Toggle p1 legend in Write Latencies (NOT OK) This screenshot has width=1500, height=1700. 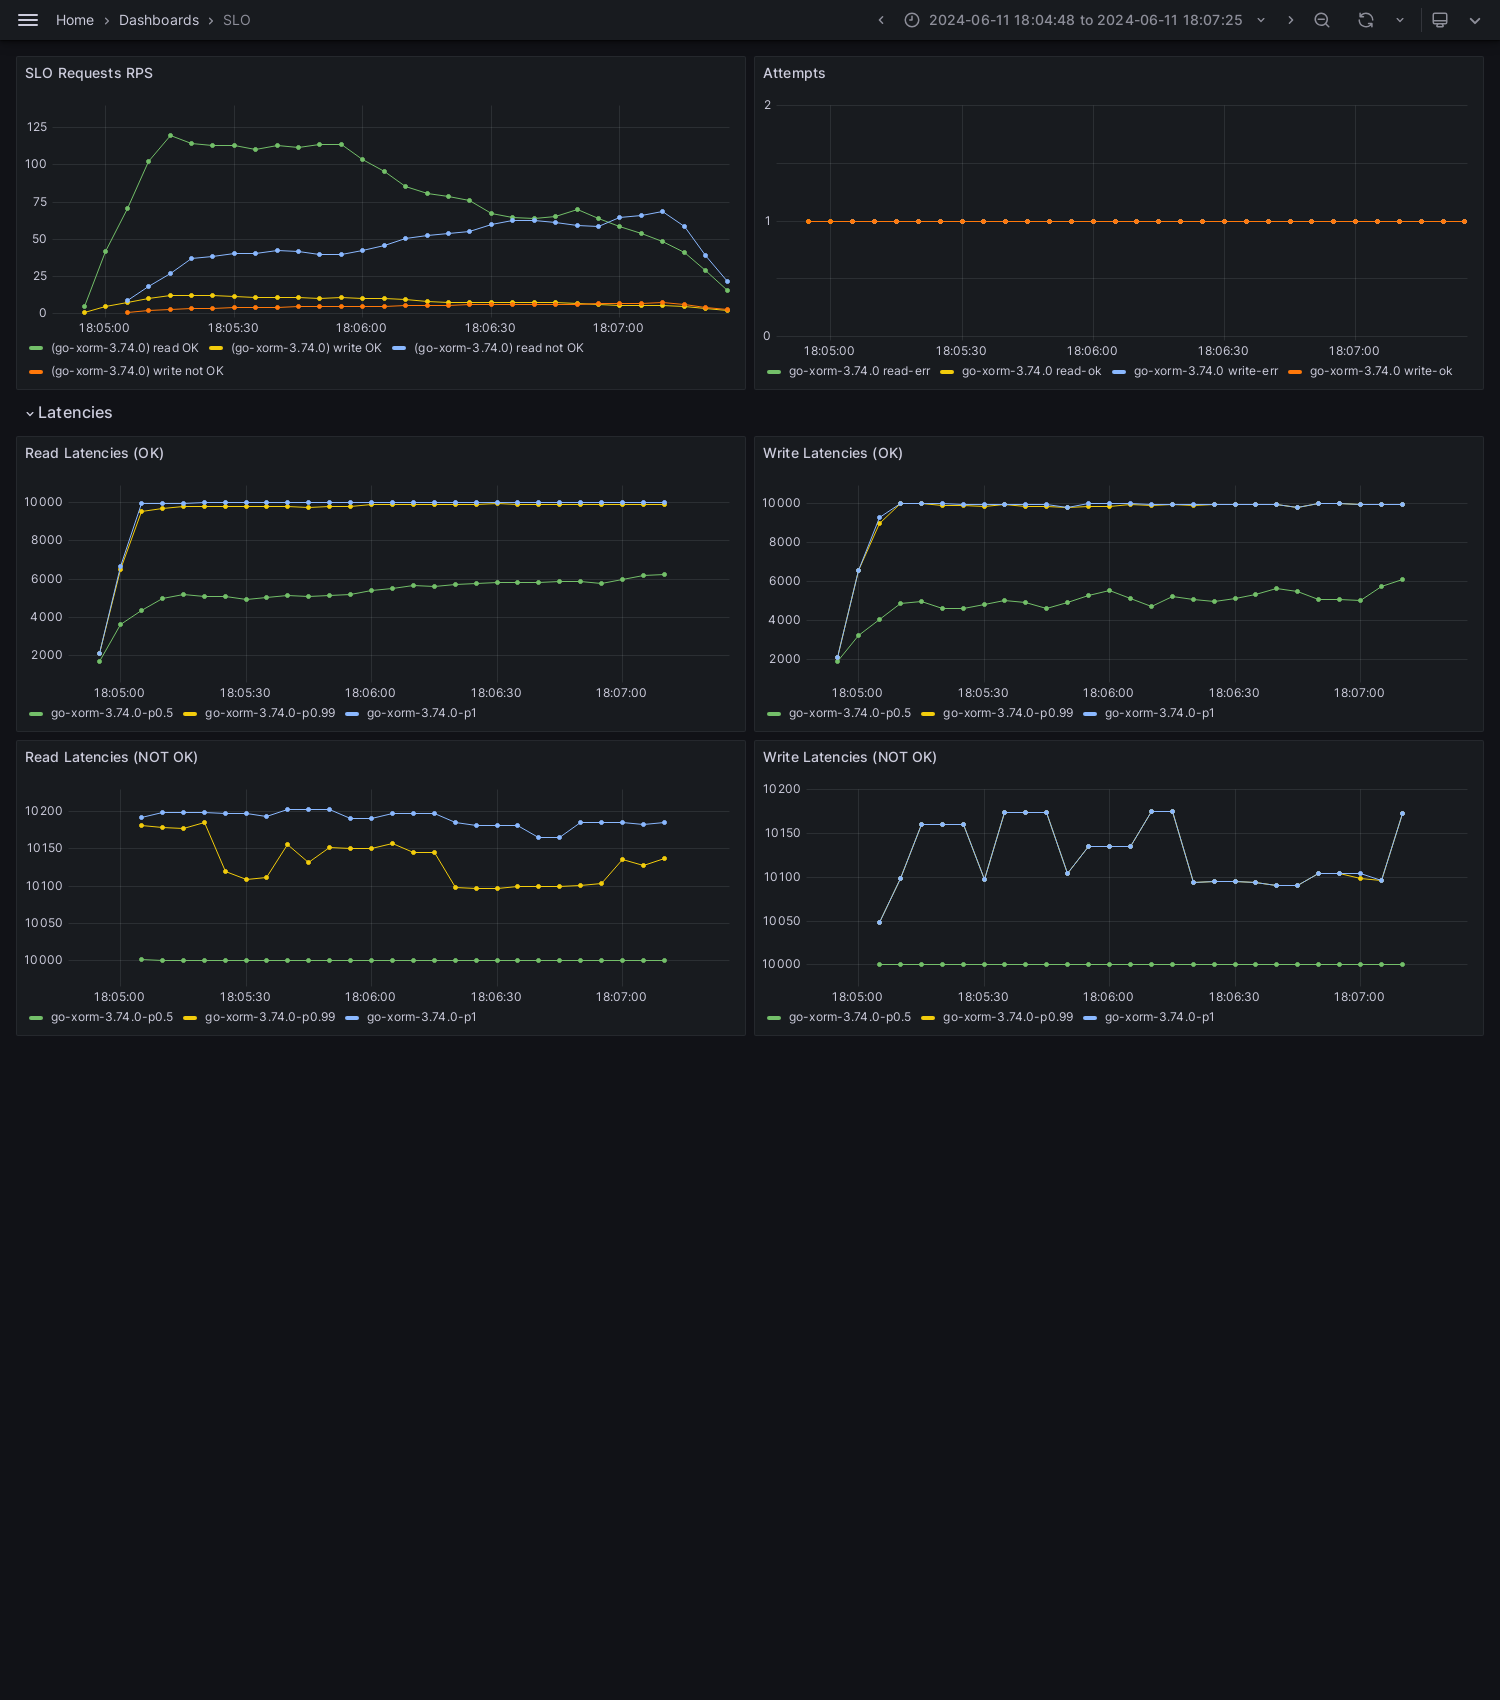pos(1160,1017)
